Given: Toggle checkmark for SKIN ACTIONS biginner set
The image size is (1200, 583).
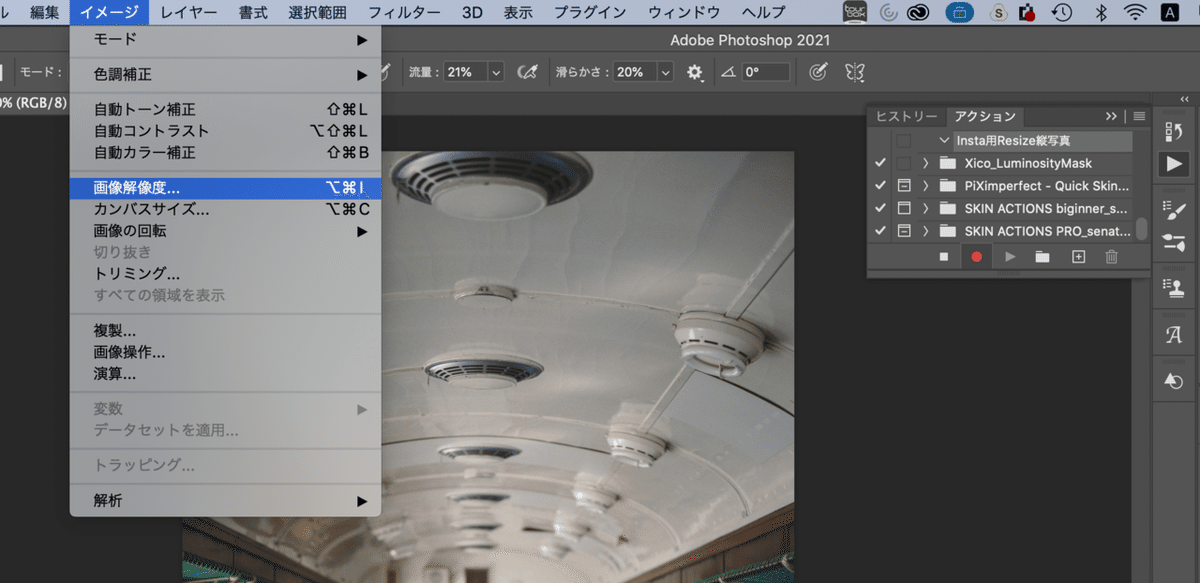Looking at the screenshot, I should point(880,208).
